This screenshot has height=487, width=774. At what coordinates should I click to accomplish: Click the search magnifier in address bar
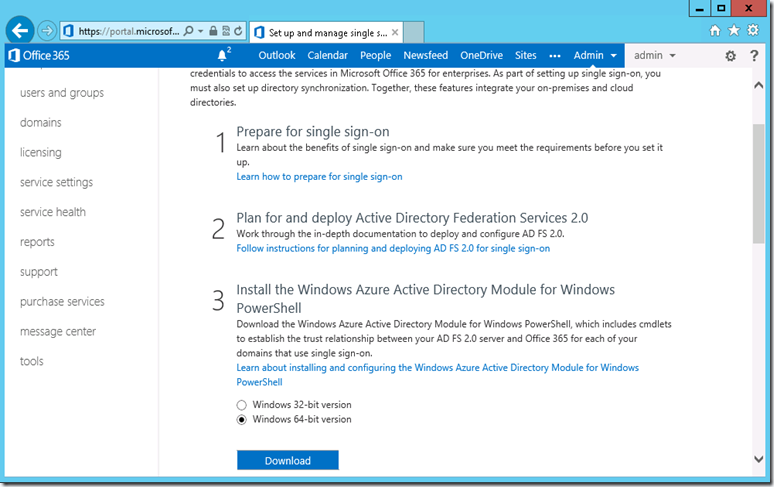click(x=188, y=31)
